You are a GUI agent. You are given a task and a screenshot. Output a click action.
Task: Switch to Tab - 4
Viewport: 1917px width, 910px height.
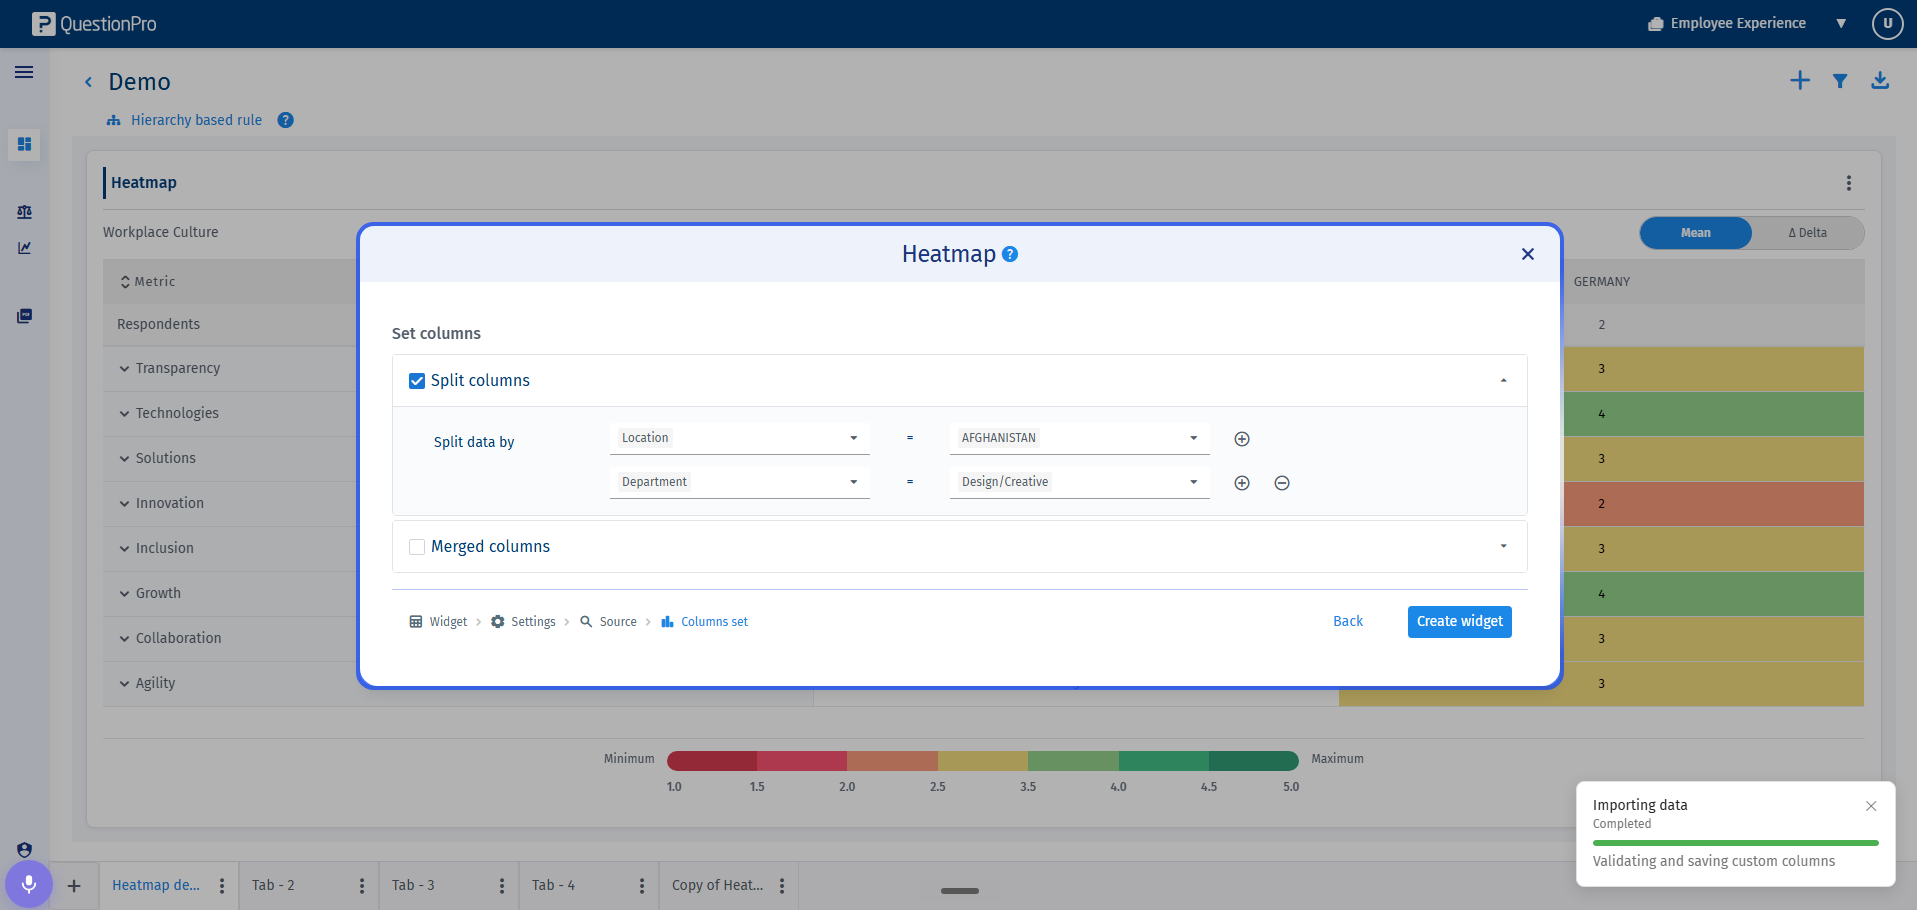553,886
